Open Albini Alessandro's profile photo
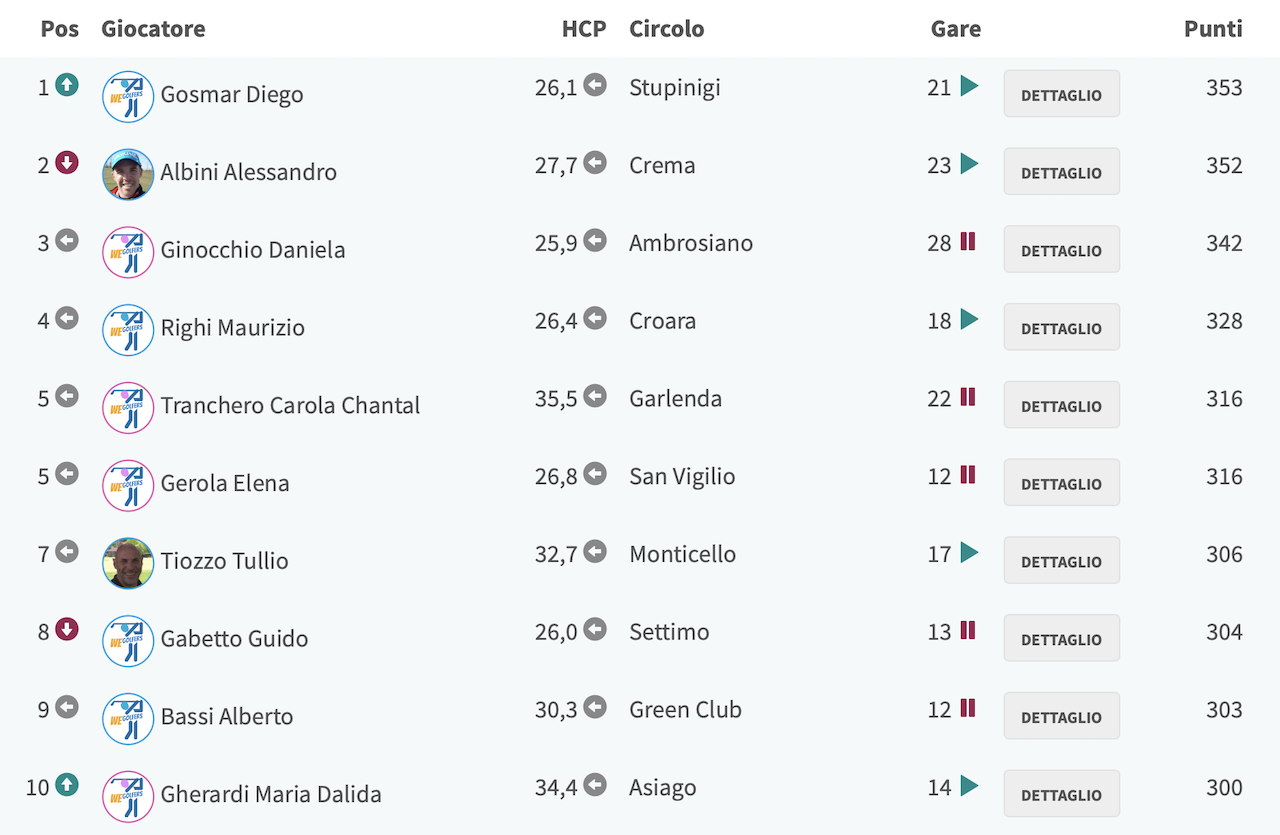1280x835 pixels. pos(128,174)
